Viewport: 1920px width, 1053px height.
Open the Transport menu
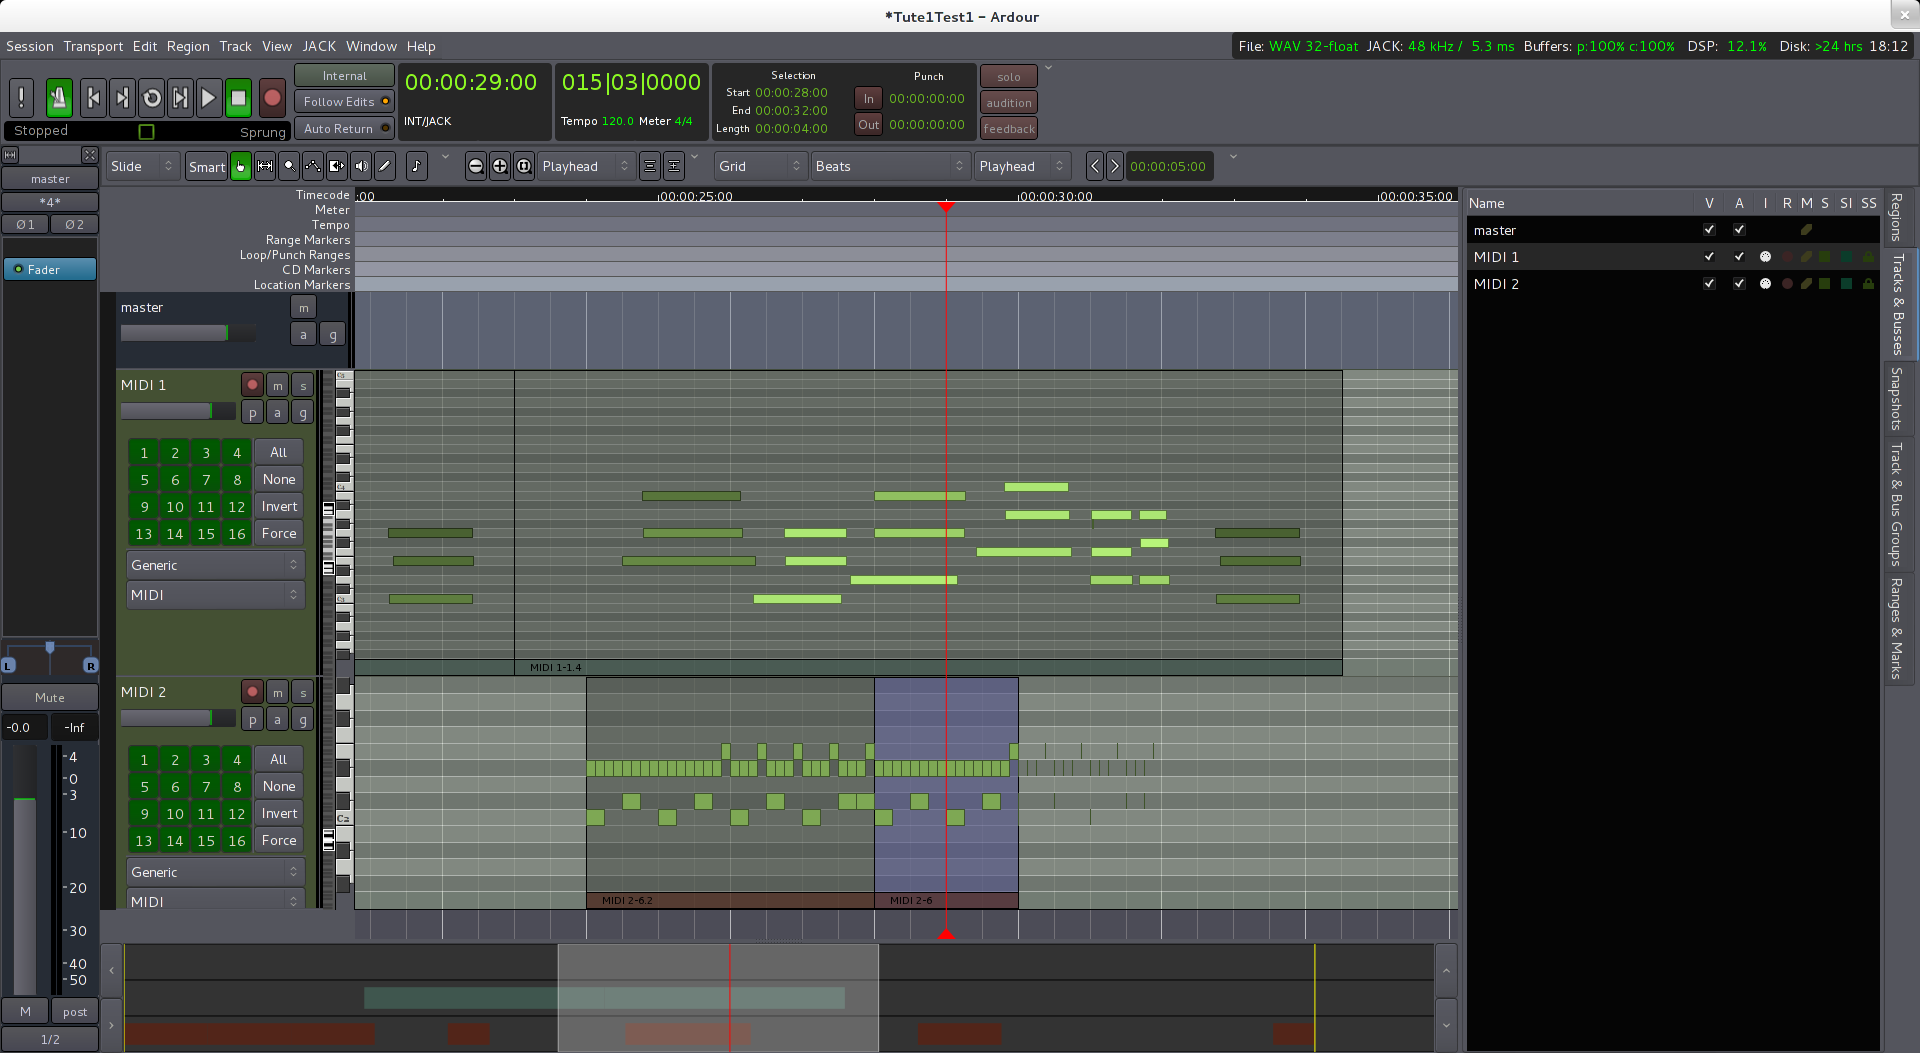pyautogui.click(x=93, y=46)
